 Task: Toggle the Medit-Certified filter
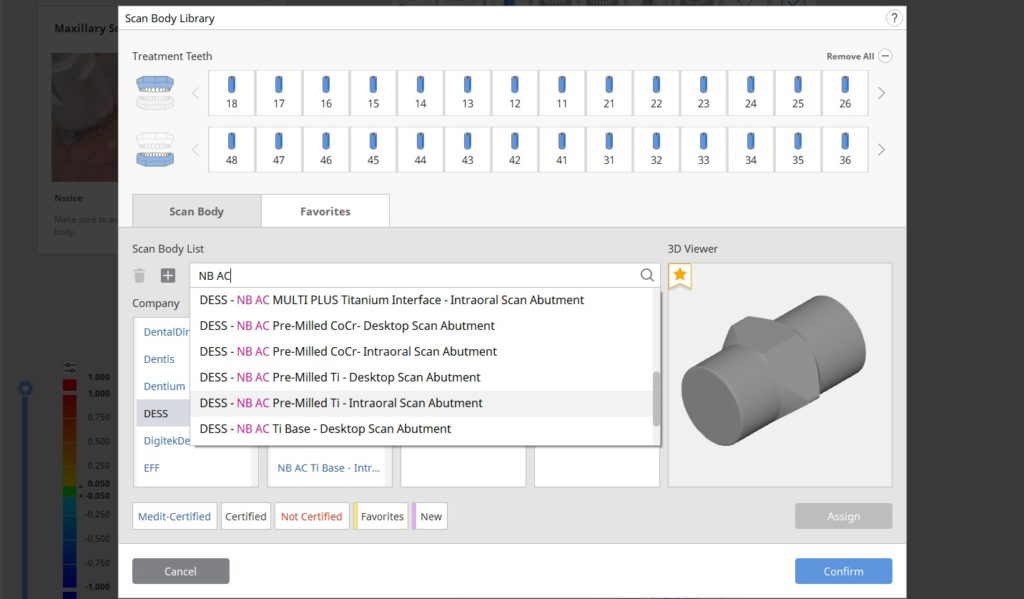tap(174, 516)
